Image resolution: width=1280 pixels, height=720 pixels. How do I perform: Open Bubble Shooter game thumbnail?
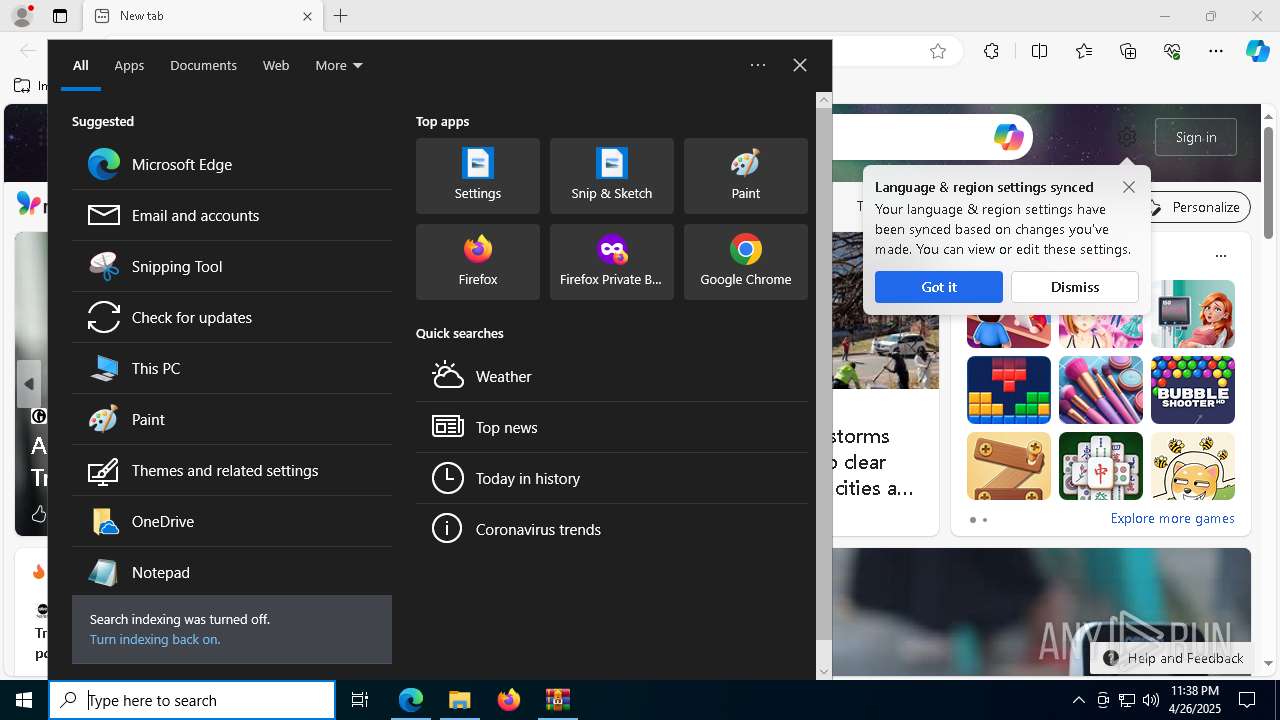pos(1193,390)
